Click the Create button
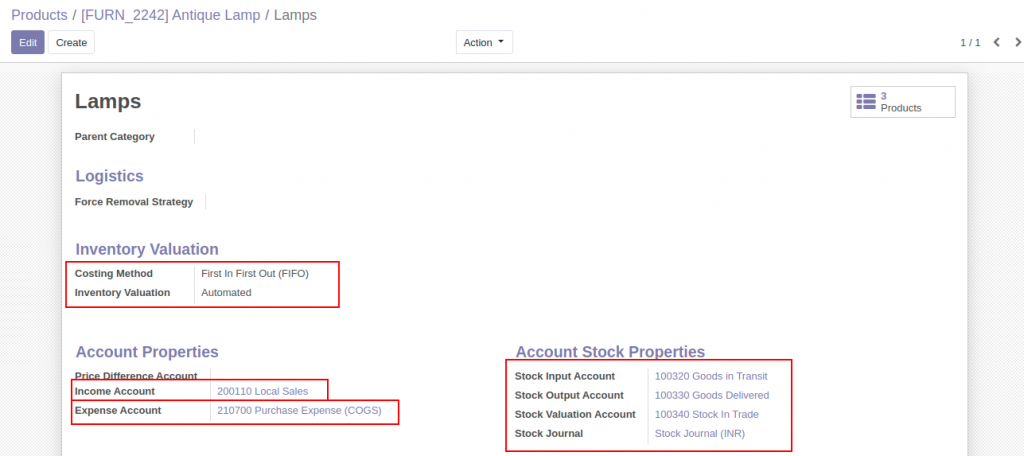 (71, 42)
